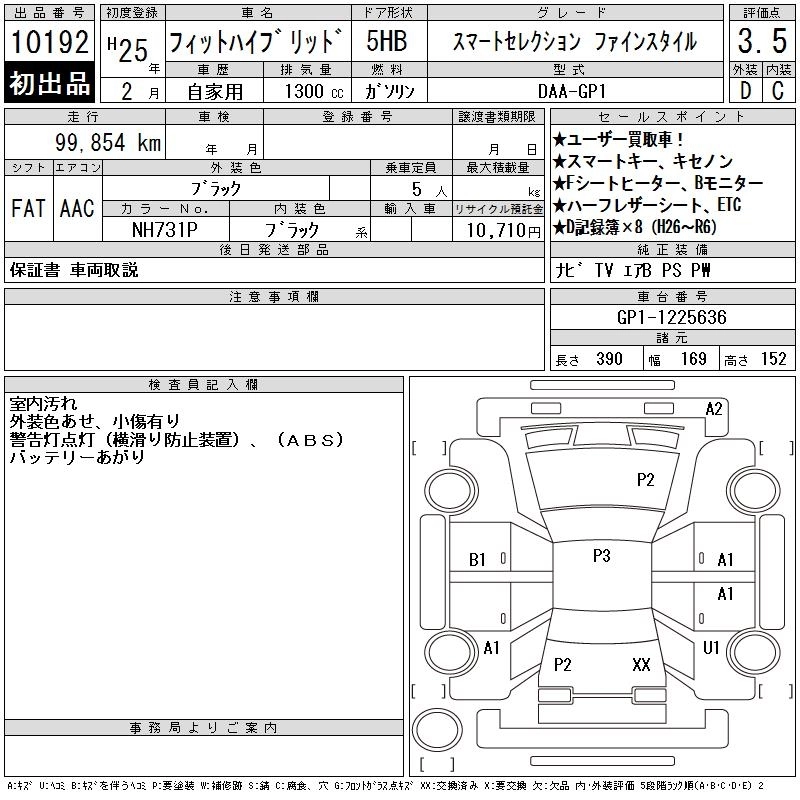Click the star before ユーザー買取車!
Viewport: 800px width, 800px height.
point(559,139)
